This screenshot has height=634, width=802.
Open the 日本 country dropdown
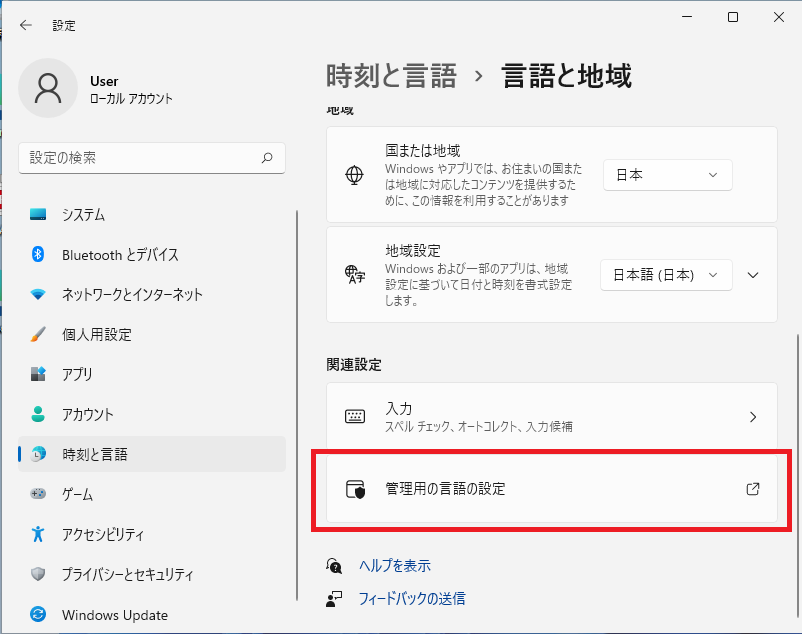pyautogui.click(x=667, y=175)
